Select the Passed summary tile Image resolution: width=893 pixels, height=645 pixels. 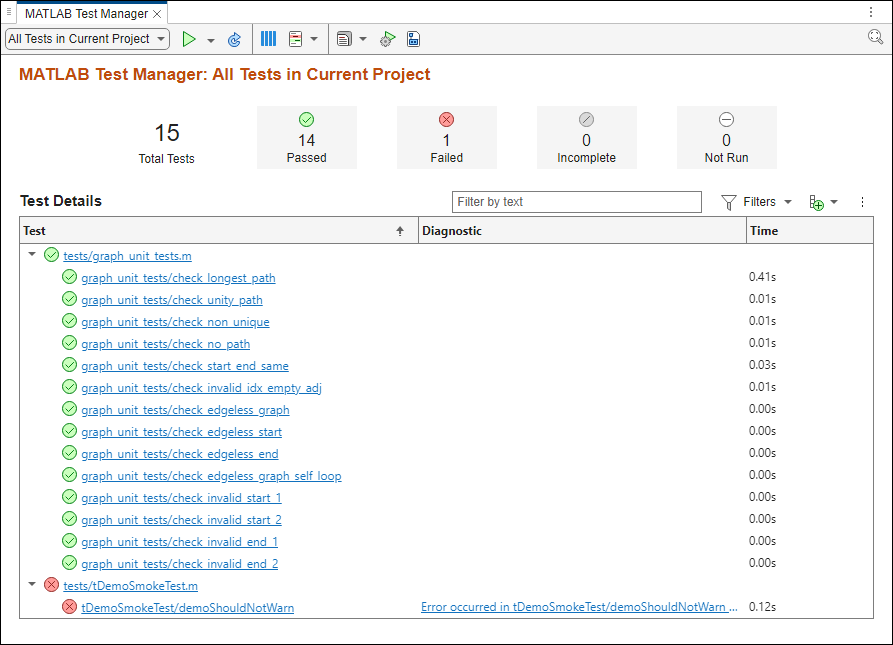click(x=306, y=137)
